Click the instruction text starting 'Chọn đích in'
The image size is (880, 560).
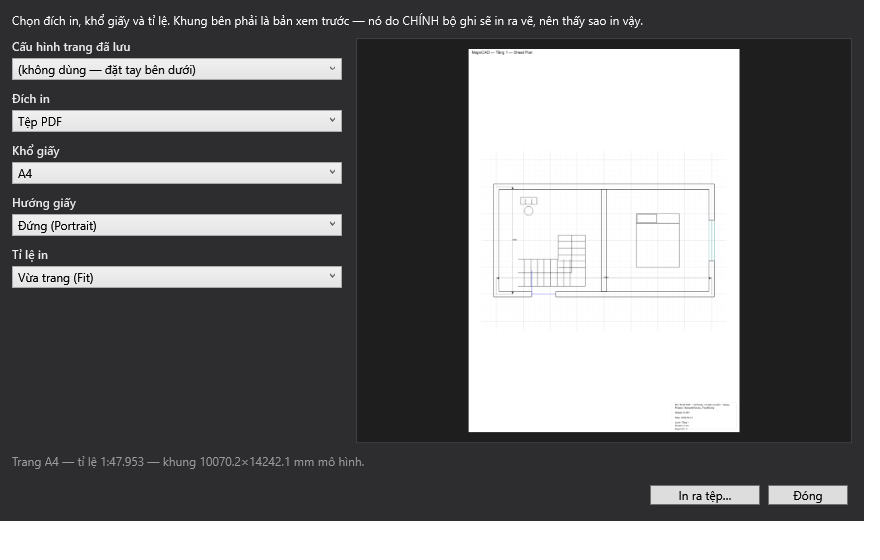(327, 21)
